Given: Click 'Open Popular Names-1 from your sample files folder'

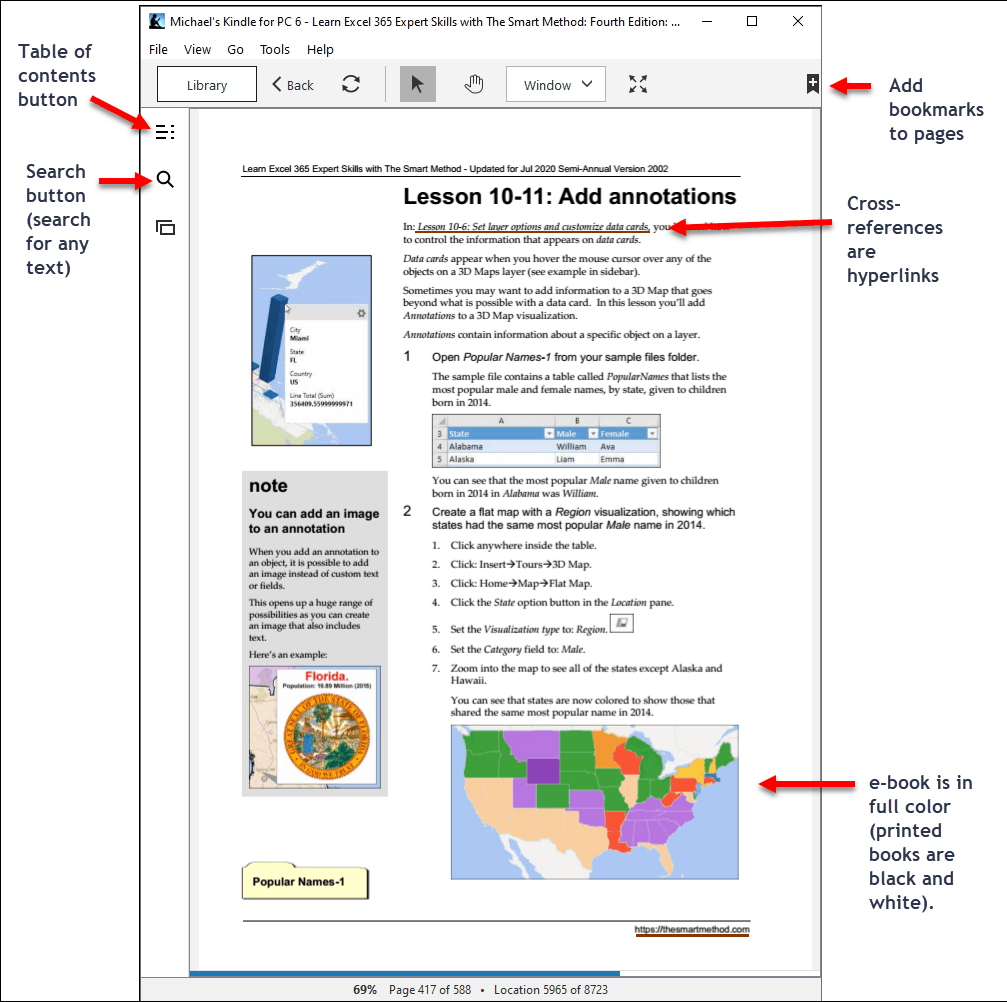Looking at the screenshot, I should click(565, 357).
